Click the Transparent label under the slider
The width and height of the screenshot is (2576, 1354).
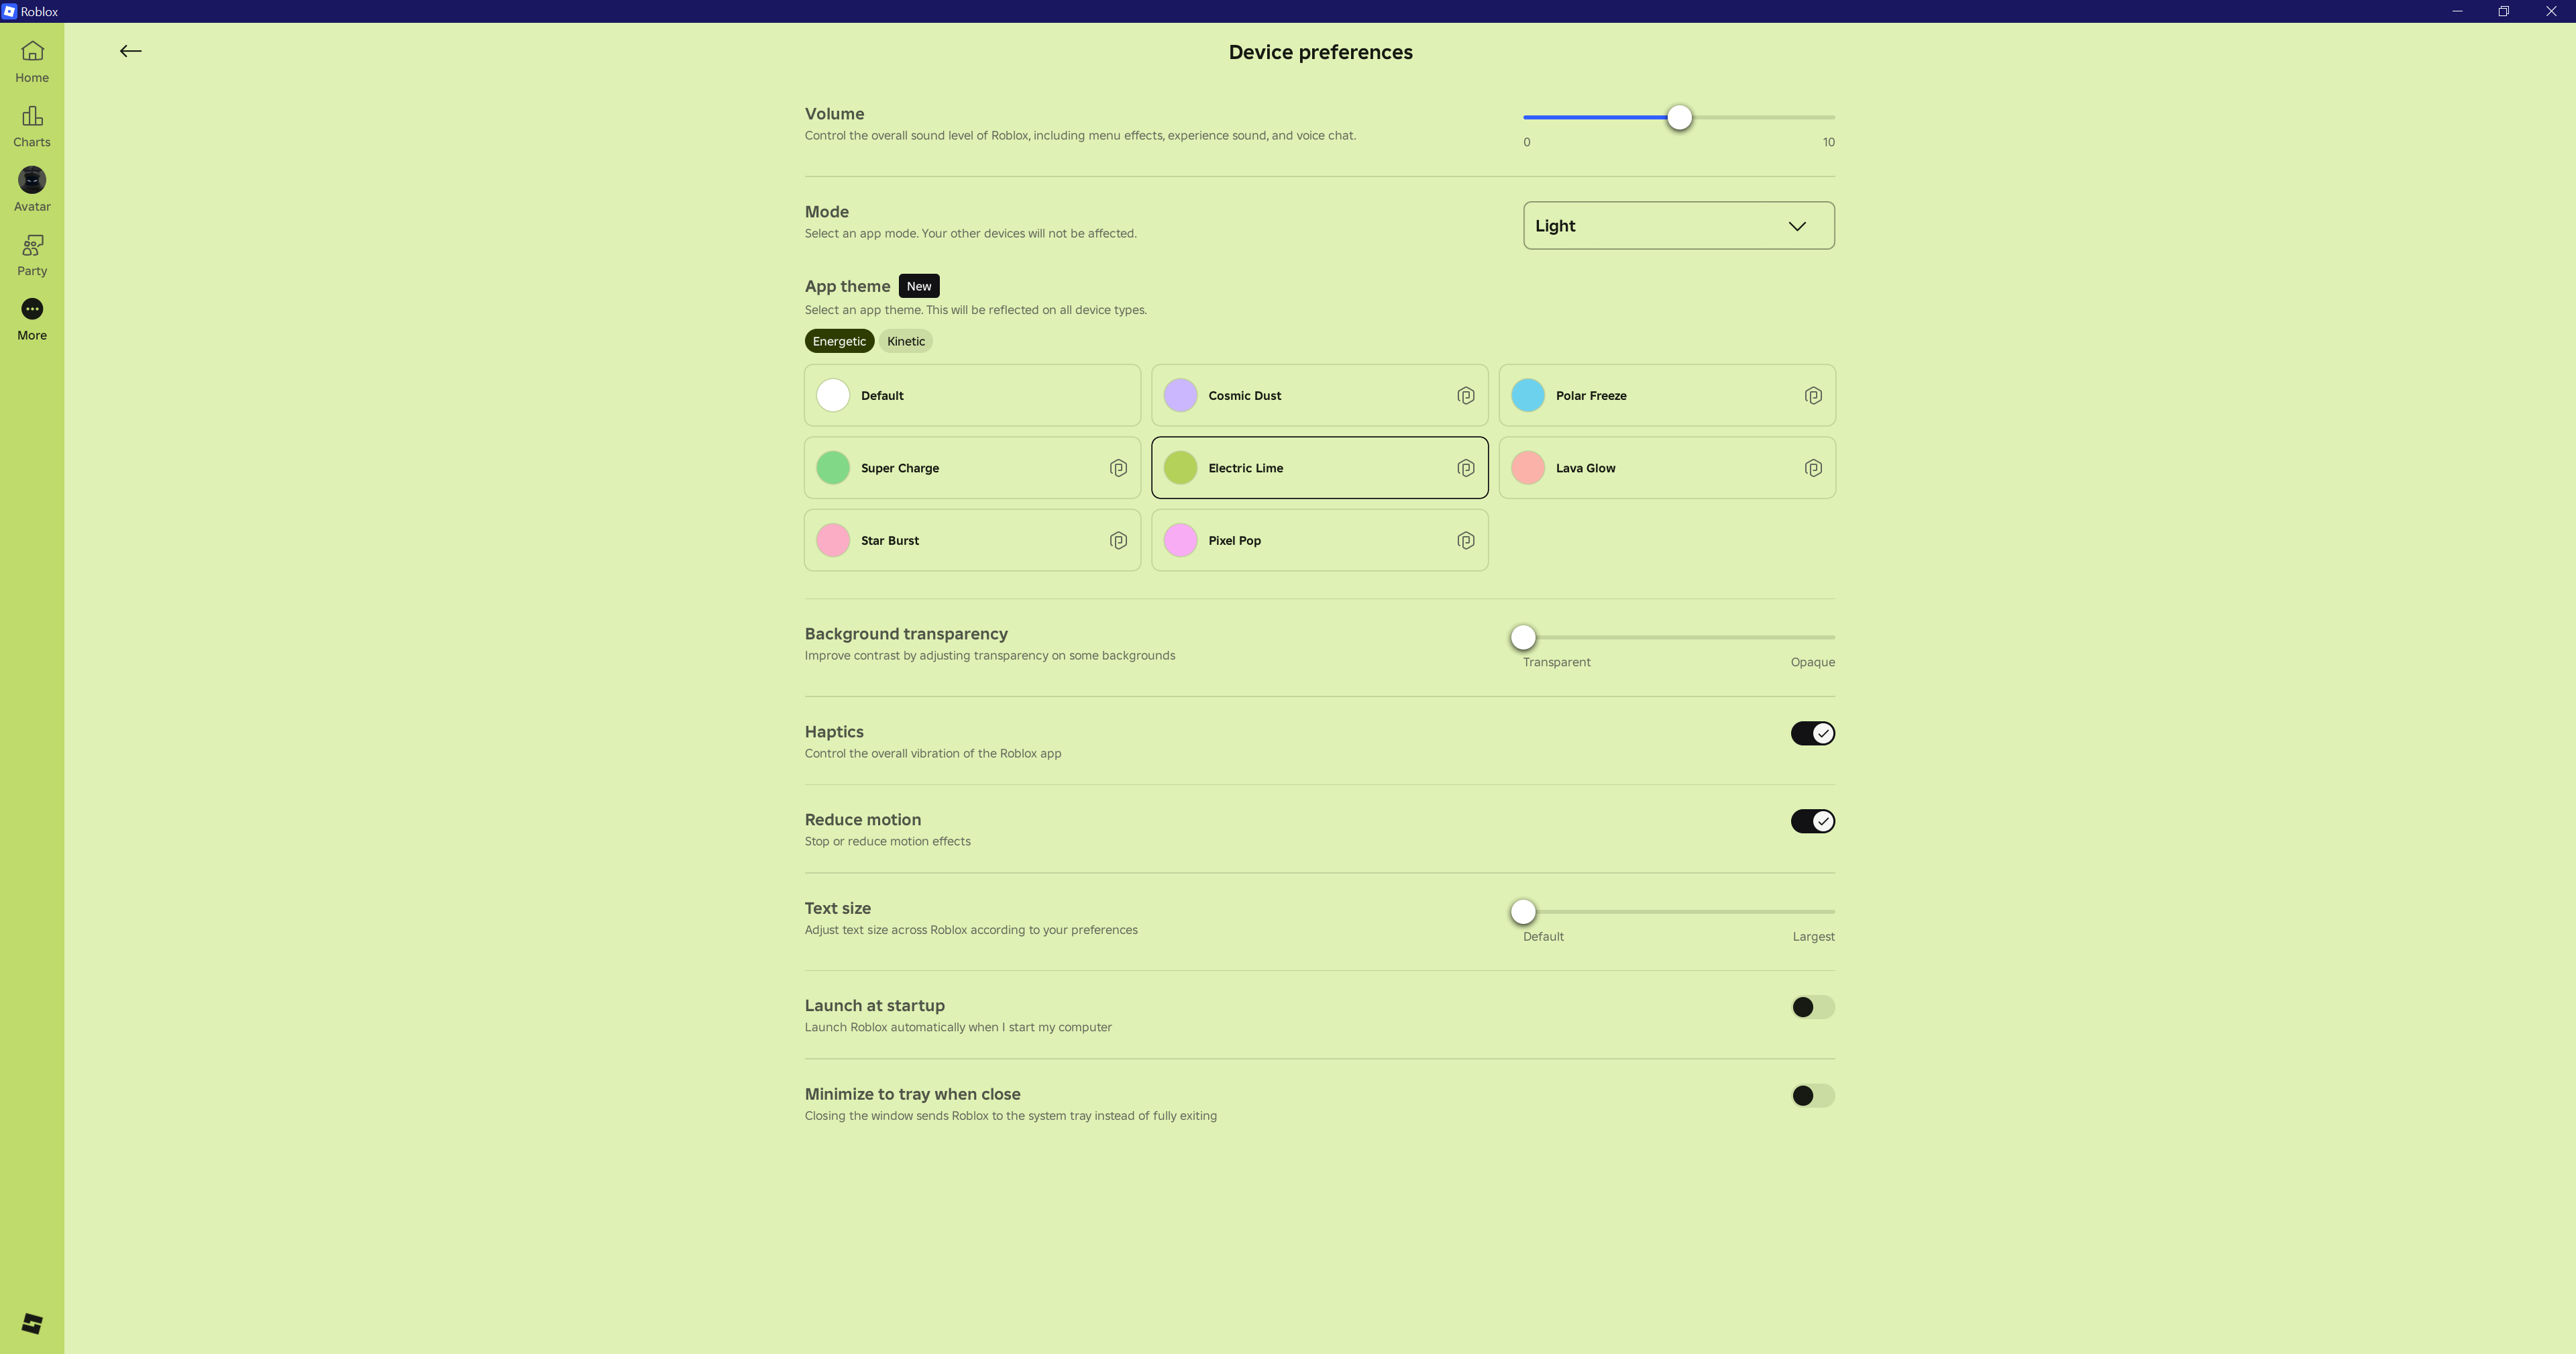(x=1556, y=662)
